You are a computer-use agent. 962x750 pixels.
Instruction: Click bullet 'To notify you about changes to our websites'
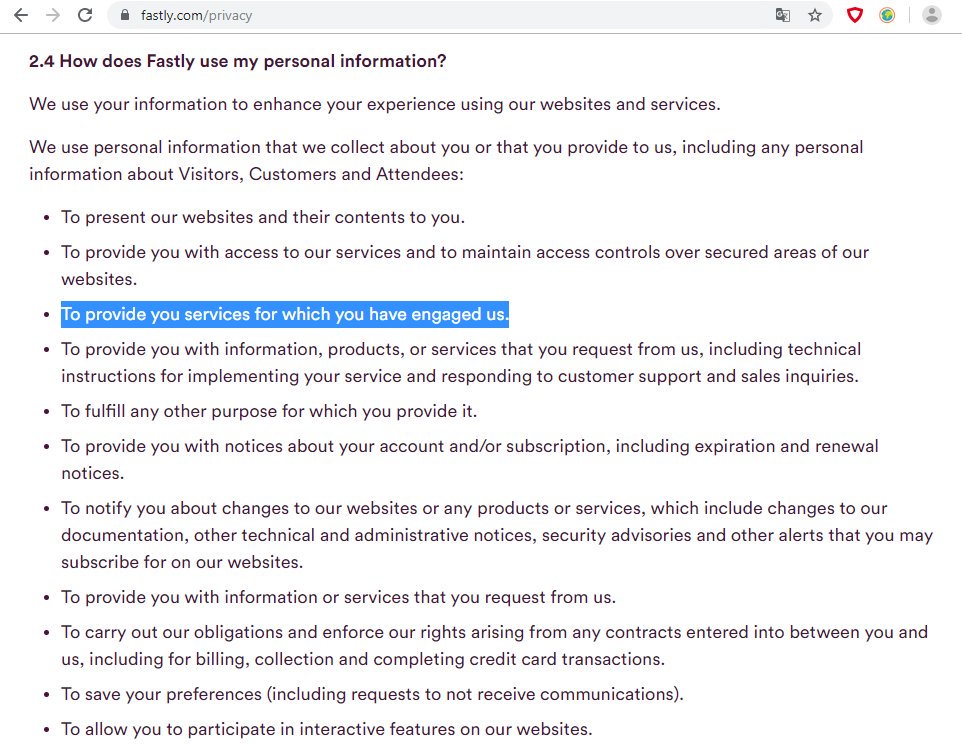[x=497, y=535]
